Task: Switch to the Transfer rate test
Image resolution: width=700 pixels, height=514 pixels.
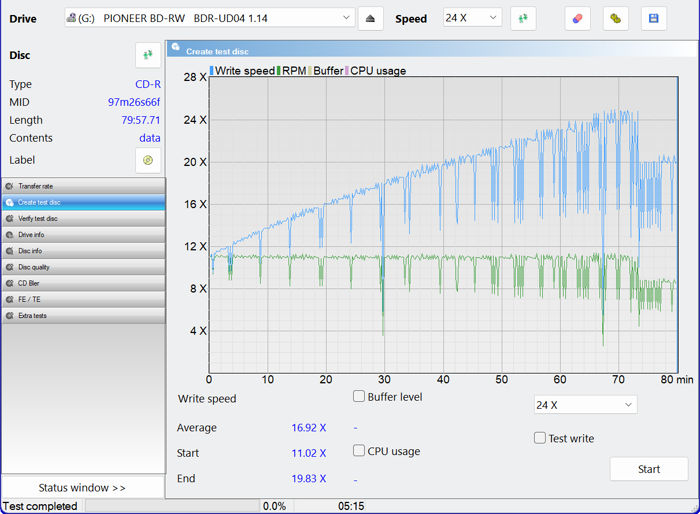Action: [x=83, y=186]
